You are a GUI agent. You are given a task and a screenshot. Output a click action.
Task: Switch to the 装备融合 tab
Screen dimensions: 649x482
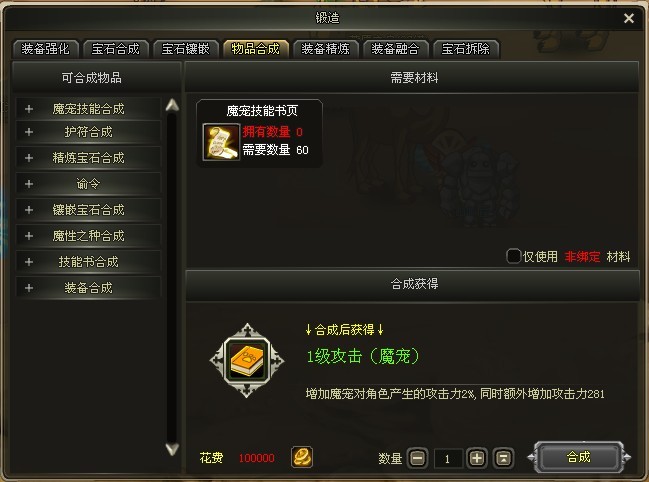395,49
